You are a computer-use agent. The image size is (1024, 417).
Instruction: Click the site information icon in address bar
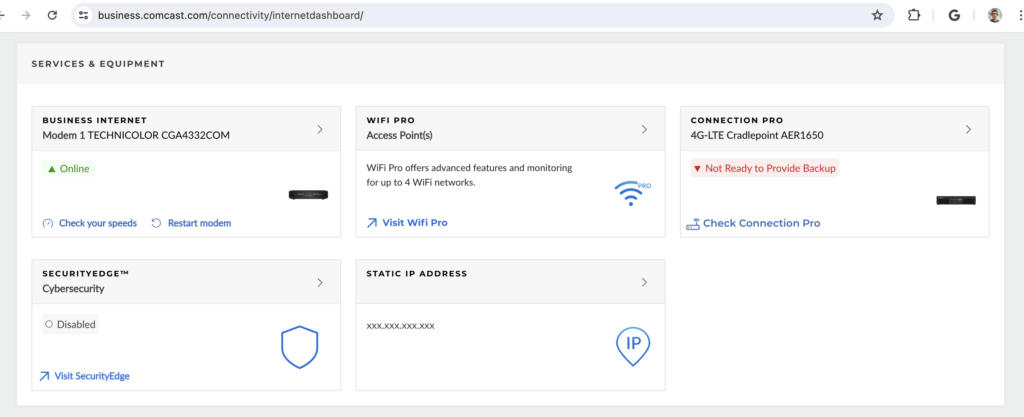83,15
